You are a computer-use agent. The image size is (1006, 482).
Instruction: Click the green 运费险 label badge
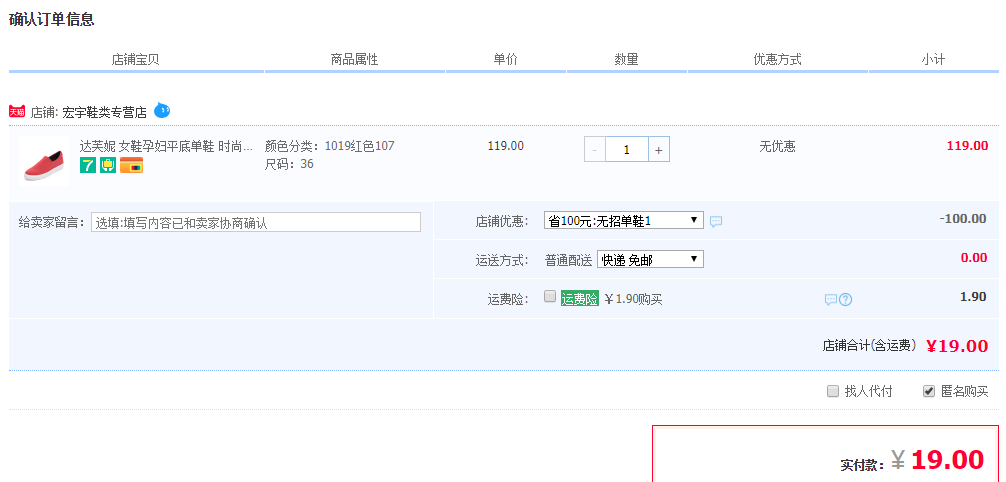pyautogui.click(x=580, y=298)
